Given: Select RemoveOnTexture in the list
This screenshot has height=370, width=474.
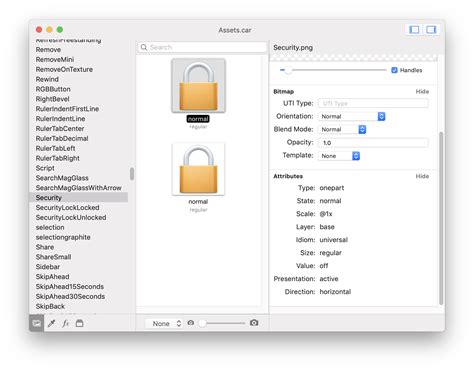Looking at the screenshot, I should (x=64, y=69).
